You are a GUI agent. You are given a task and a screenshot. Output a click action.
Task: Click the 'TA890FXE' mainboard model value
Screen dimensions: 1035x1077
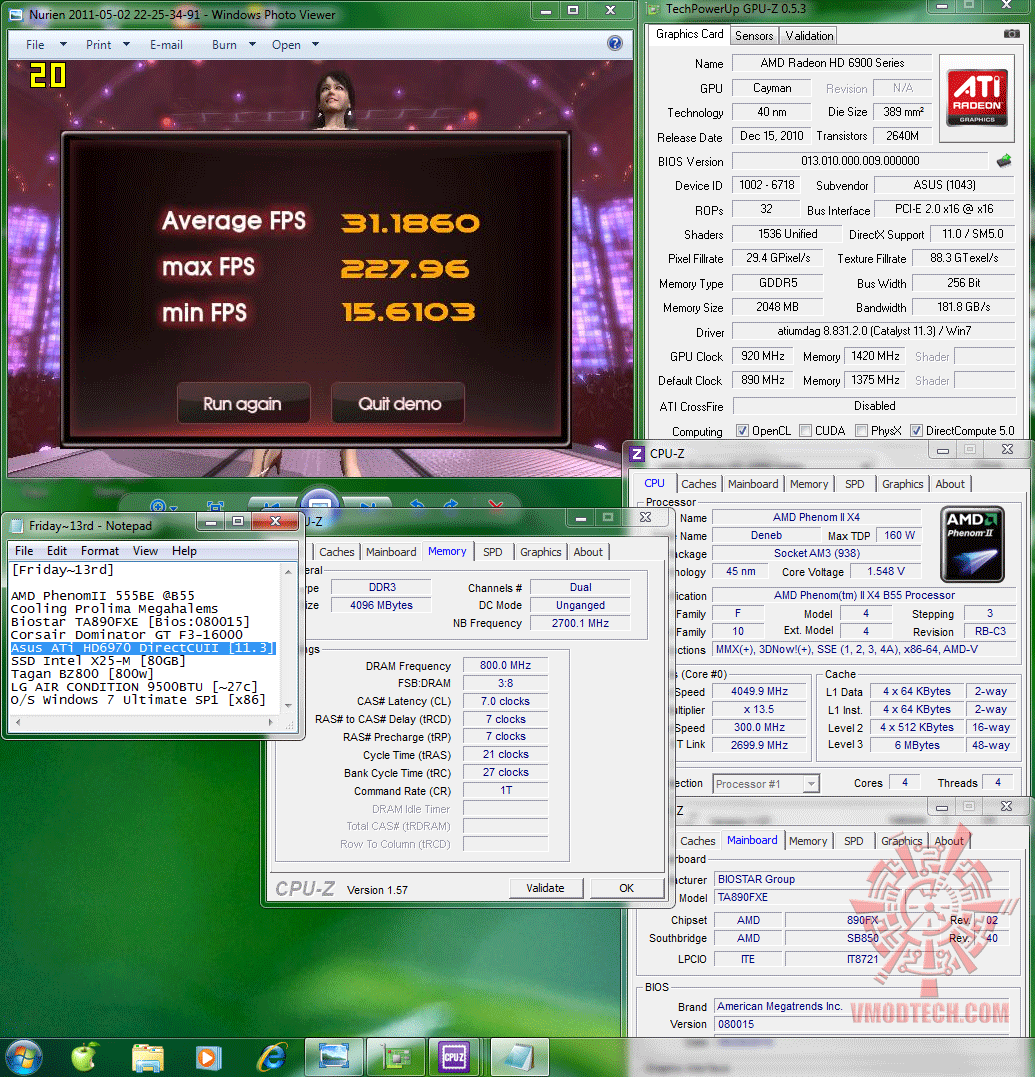861,897
